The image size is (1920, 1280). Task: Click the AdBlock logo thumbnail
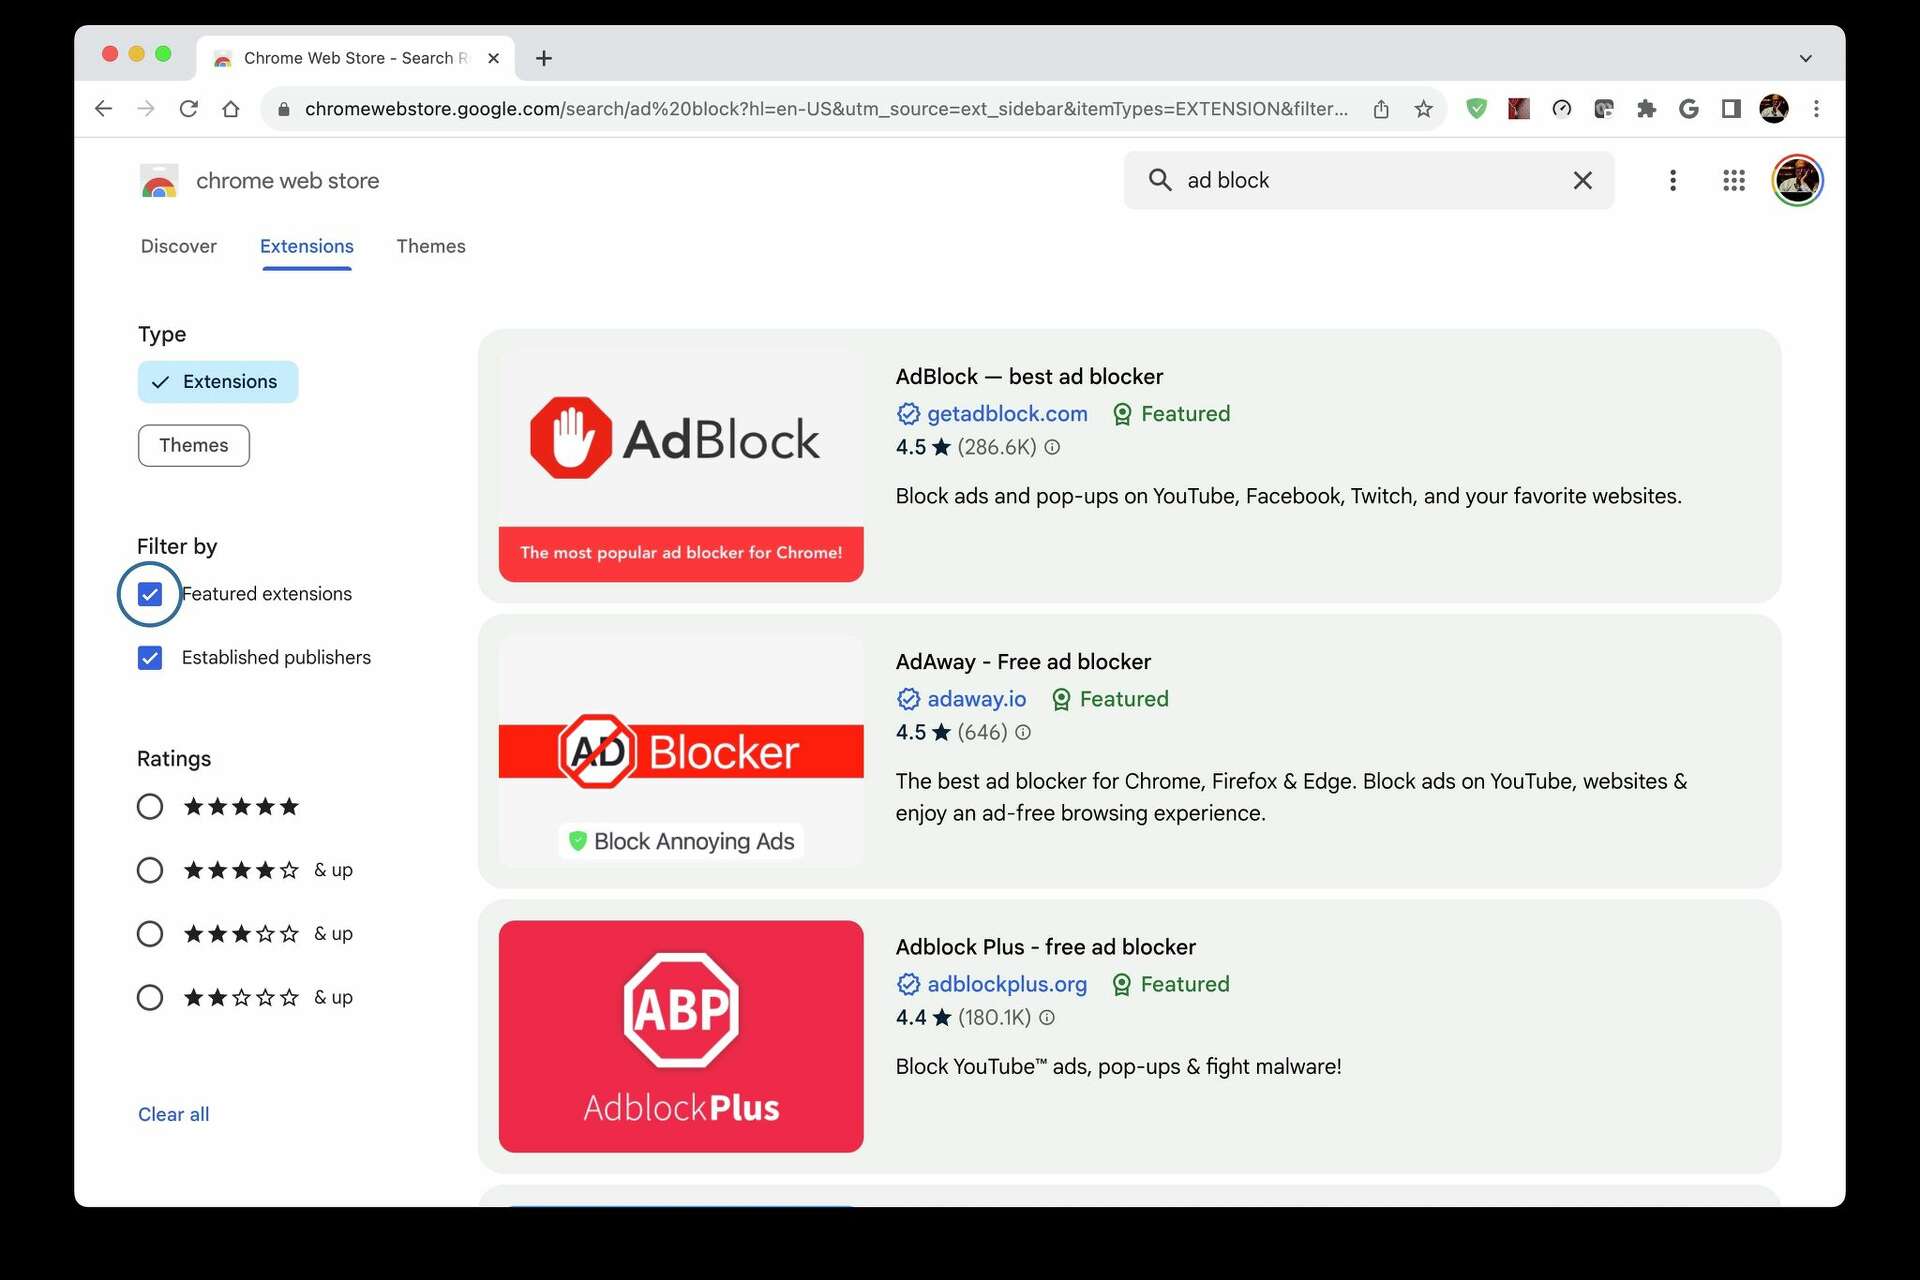point(681,466)
